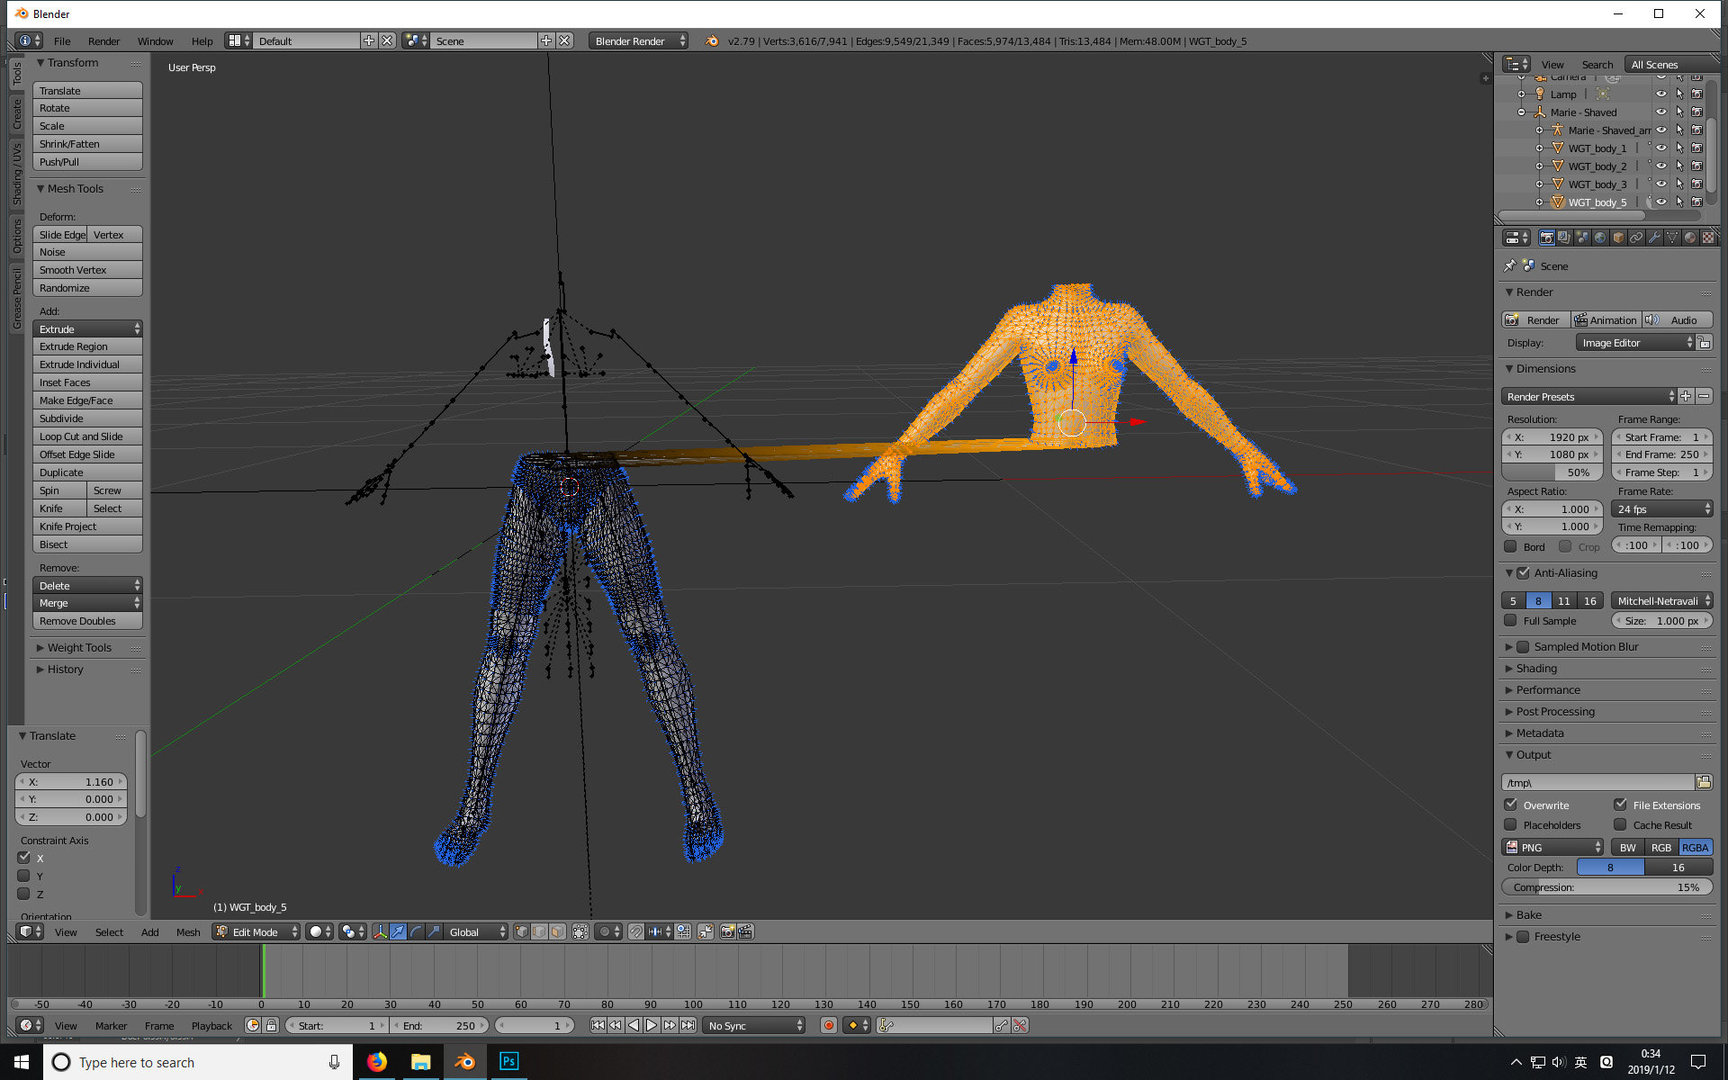Open the PNG file format dropdown
The width and height of the screenshot is (1728, 1080).
(1553, 847)
